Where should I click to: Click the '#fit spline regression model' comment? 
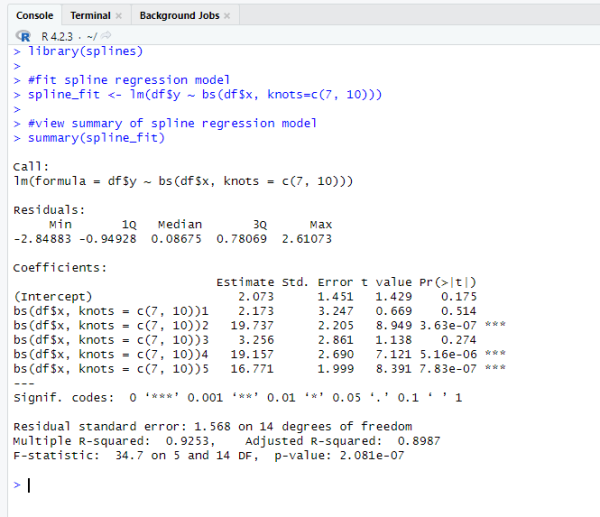130,80
